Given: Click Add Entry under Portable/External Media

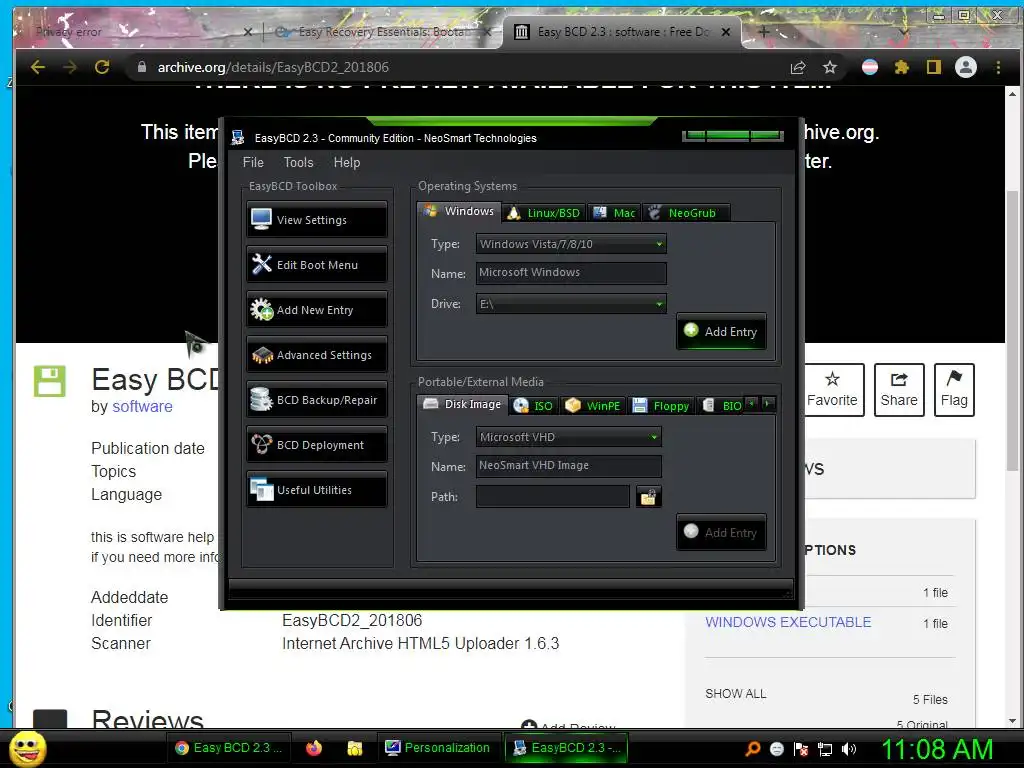Looking at the screenshot, I should pyautogui.click(x=721, y=532).
